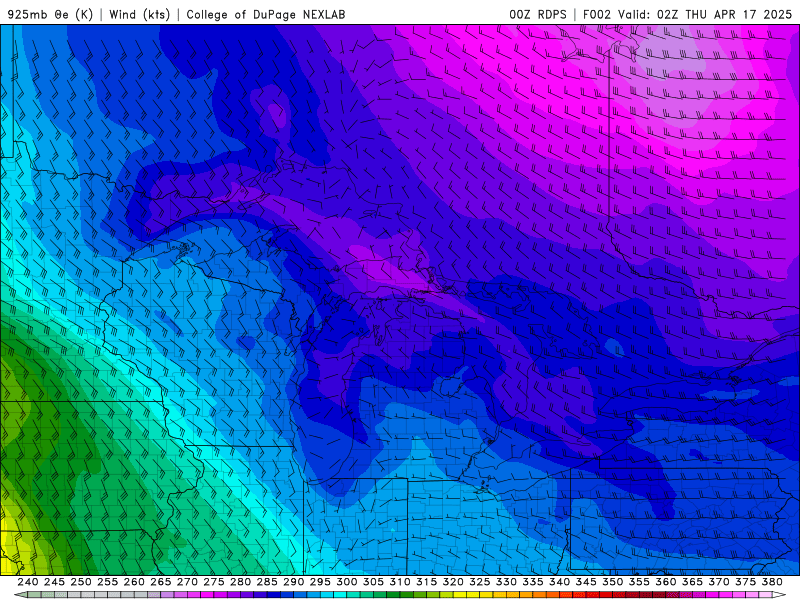Click the 335 value on the color scale

(x=533, y=582)
